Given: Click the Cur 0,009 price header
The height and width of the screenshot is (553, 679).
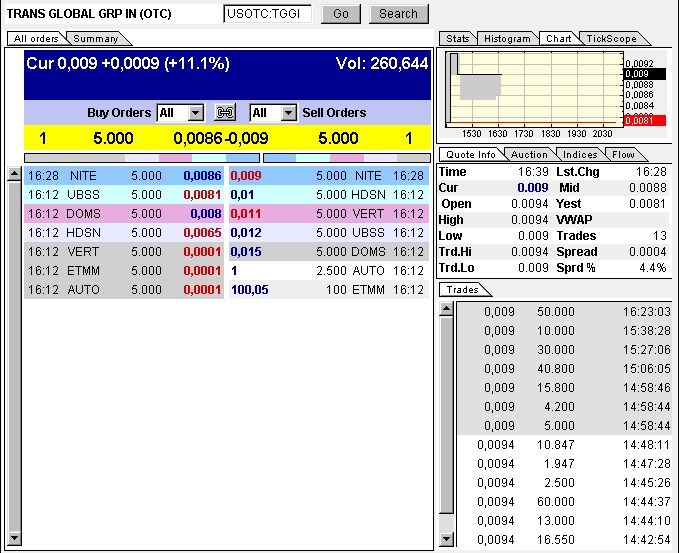Looking at the screenshot, I should click(x=128, y=64).
